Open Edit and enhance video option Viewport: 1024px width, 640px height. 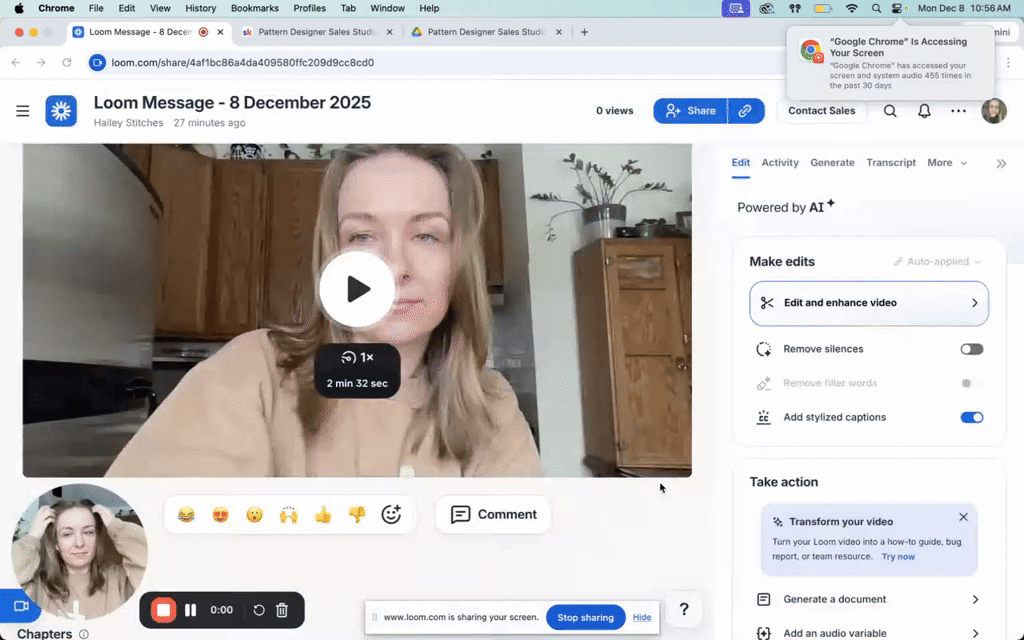(869, 303)
